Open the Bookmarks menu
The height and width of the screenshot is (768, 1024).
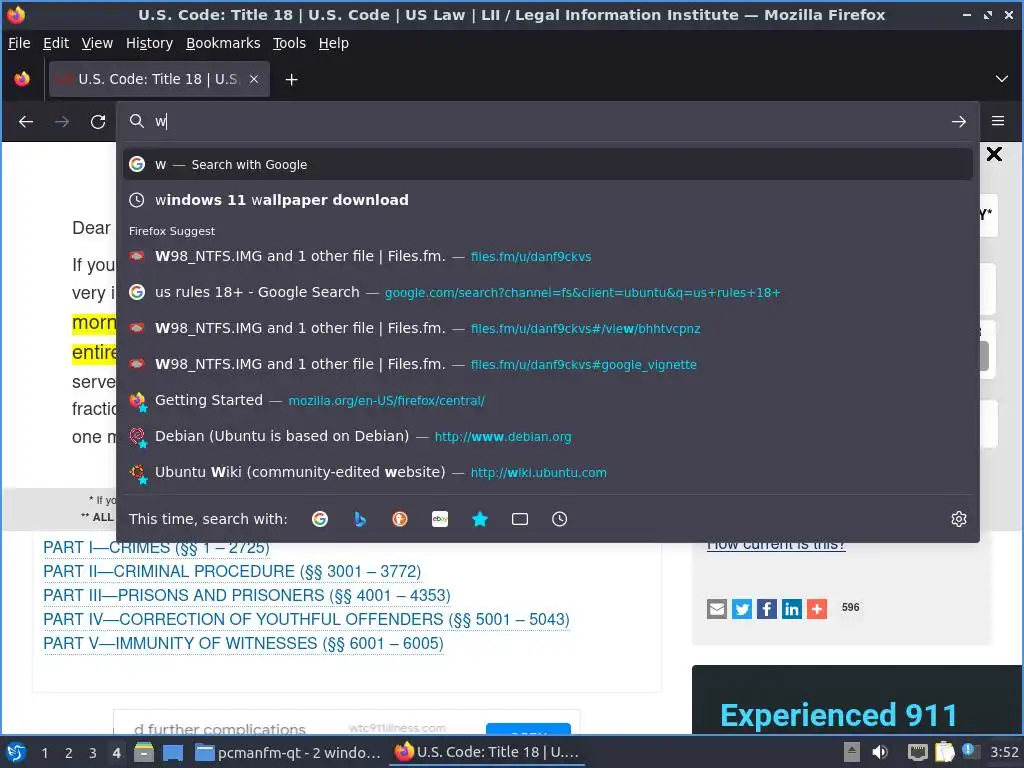coord(223,43)
